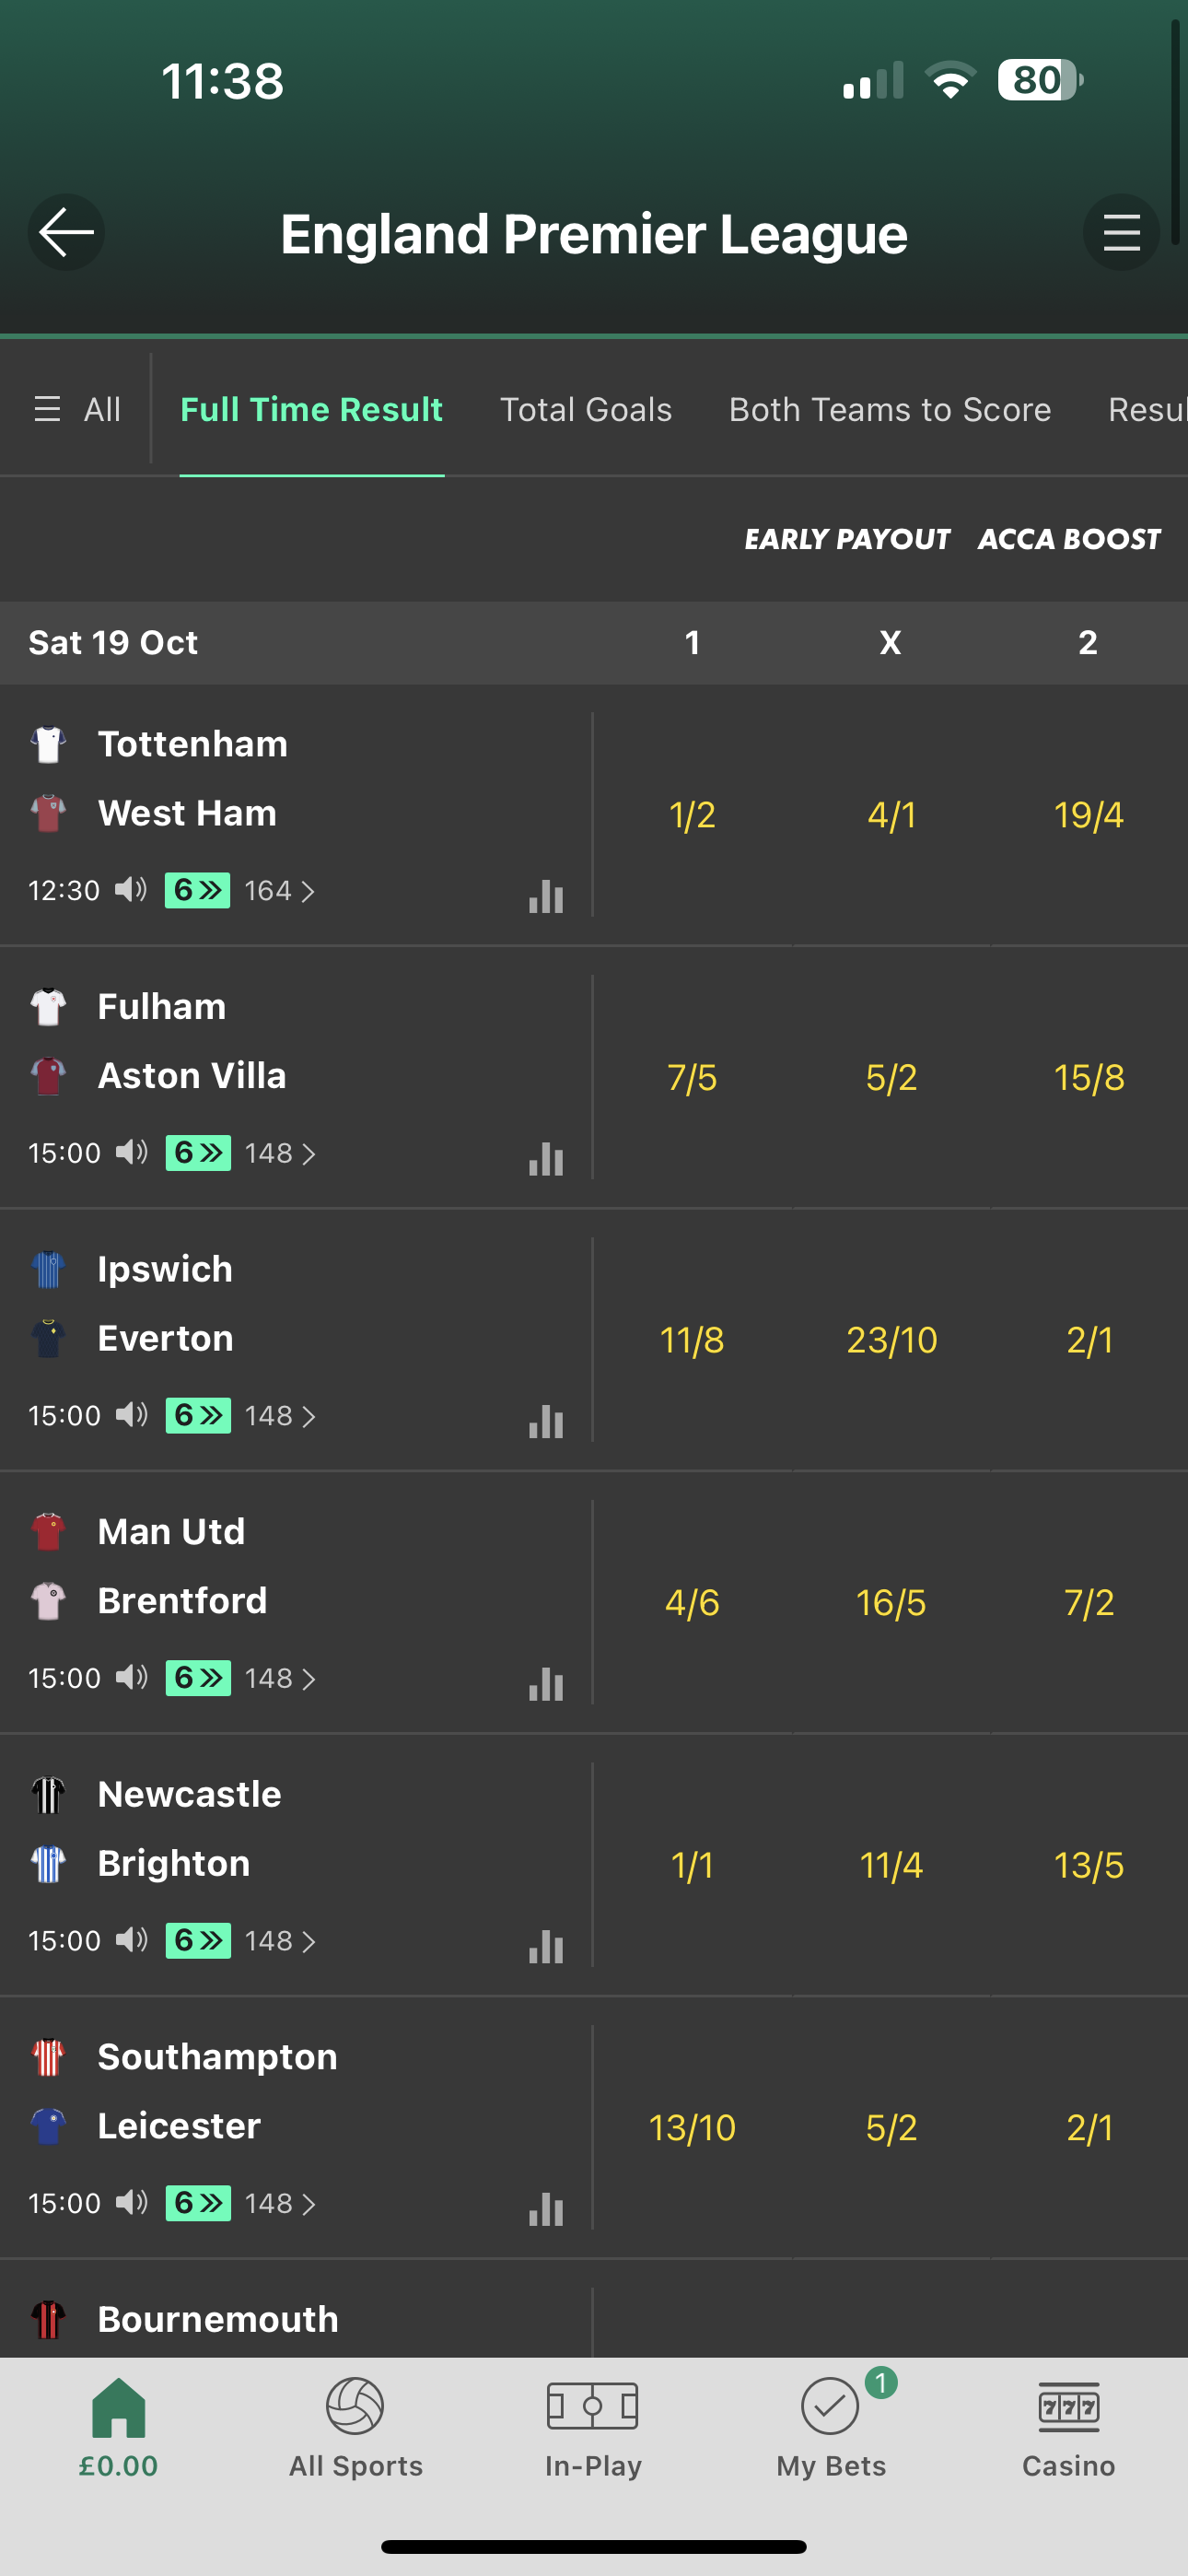1188x2576 pixels.
Task: Toggle commentary speaker for Southampton vs Leicester
Action: 130,2203
